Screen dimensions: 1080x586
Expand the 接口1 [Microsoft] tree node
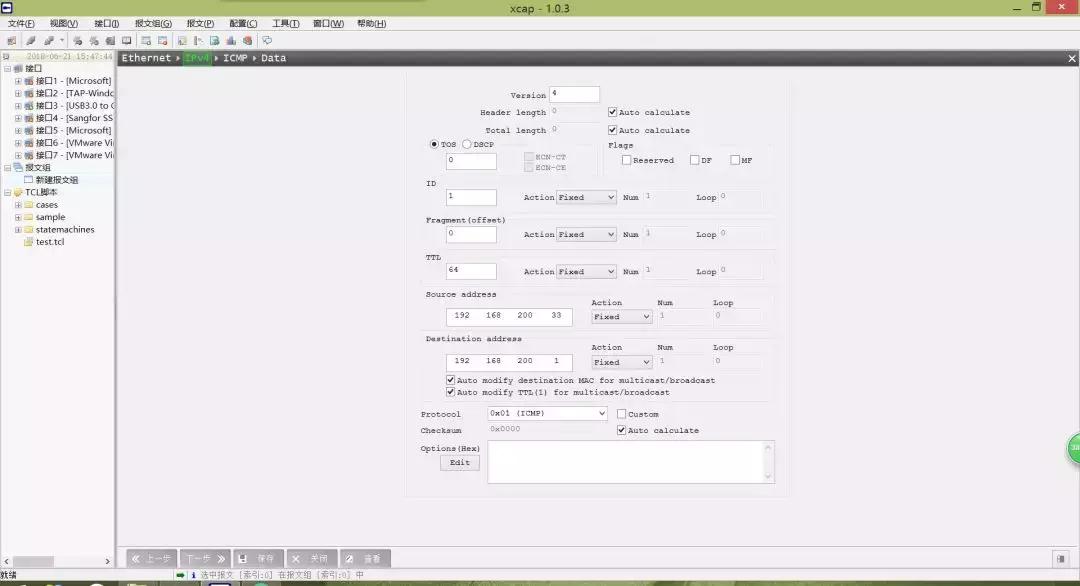(x=18, y=81)
